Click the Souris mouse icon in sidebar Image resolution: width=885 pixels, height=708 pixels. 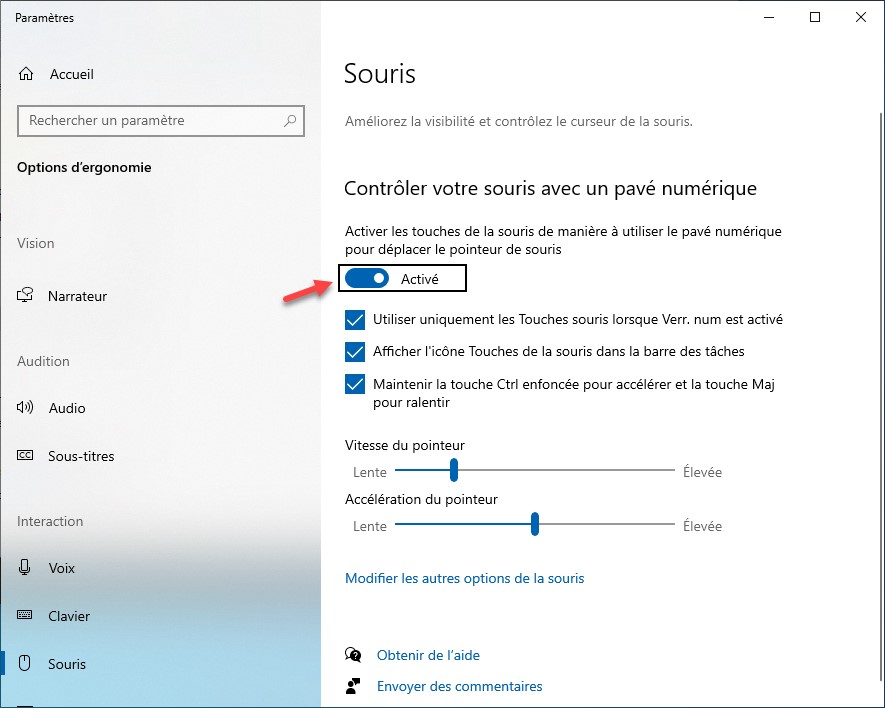[x=24, y=663]
